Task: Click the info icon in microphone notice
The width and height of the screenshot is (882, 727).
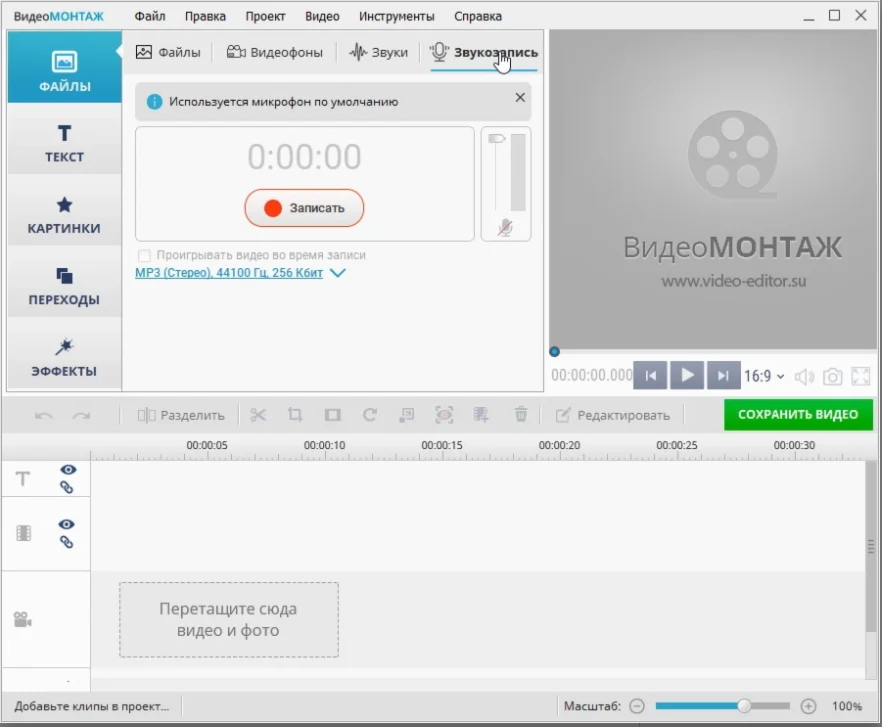Action: (x=154, y=102)
